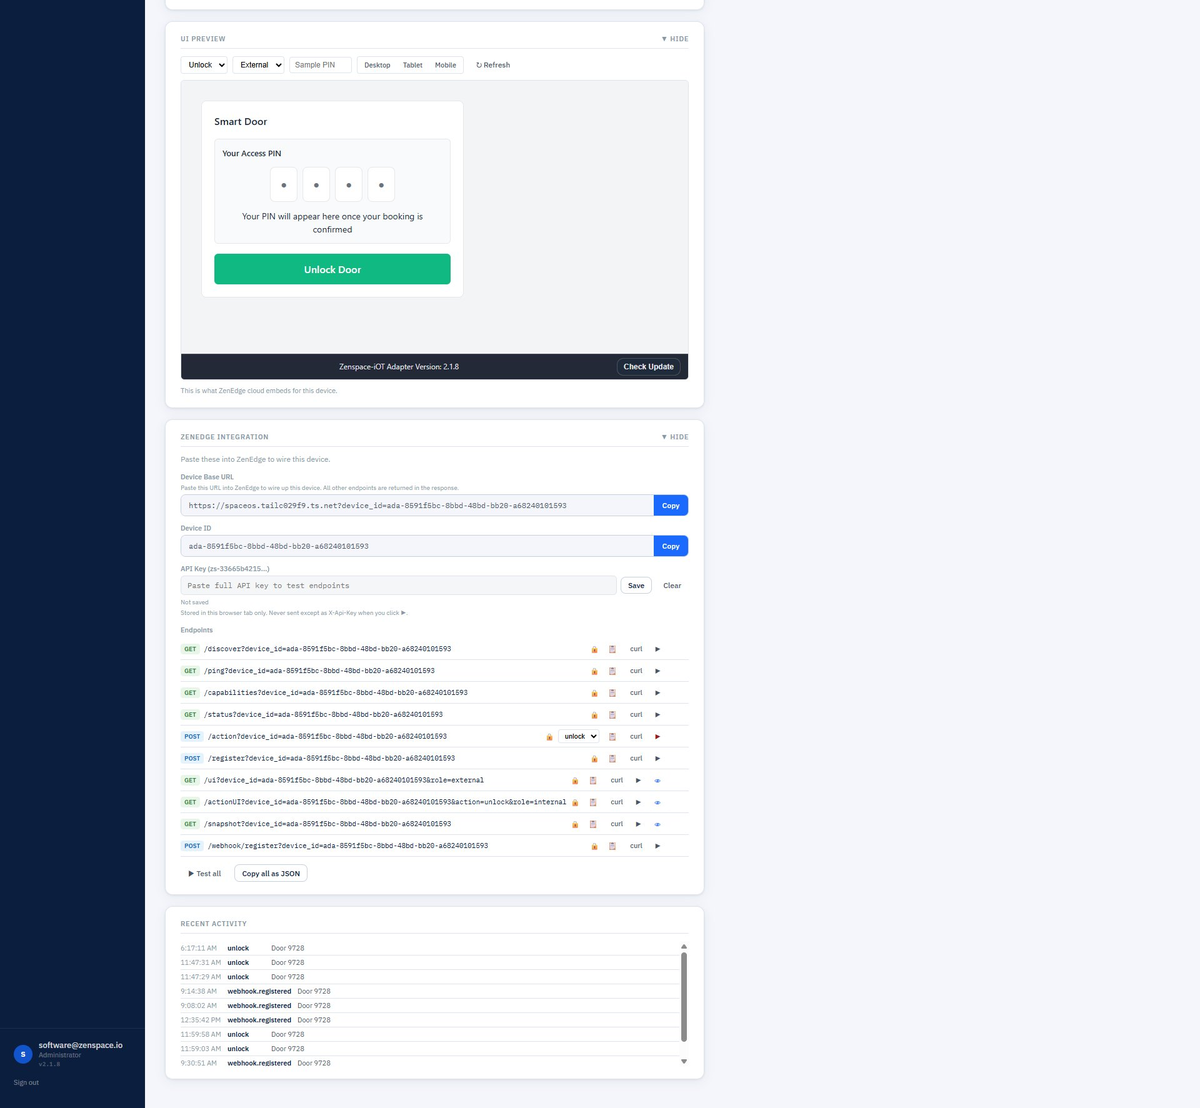The height and width of the screenshot is (1108, 1200).
Task: Select the 6:17:11 AM unlock activity row
Action: pyautogui.click(x=429, y=948)
